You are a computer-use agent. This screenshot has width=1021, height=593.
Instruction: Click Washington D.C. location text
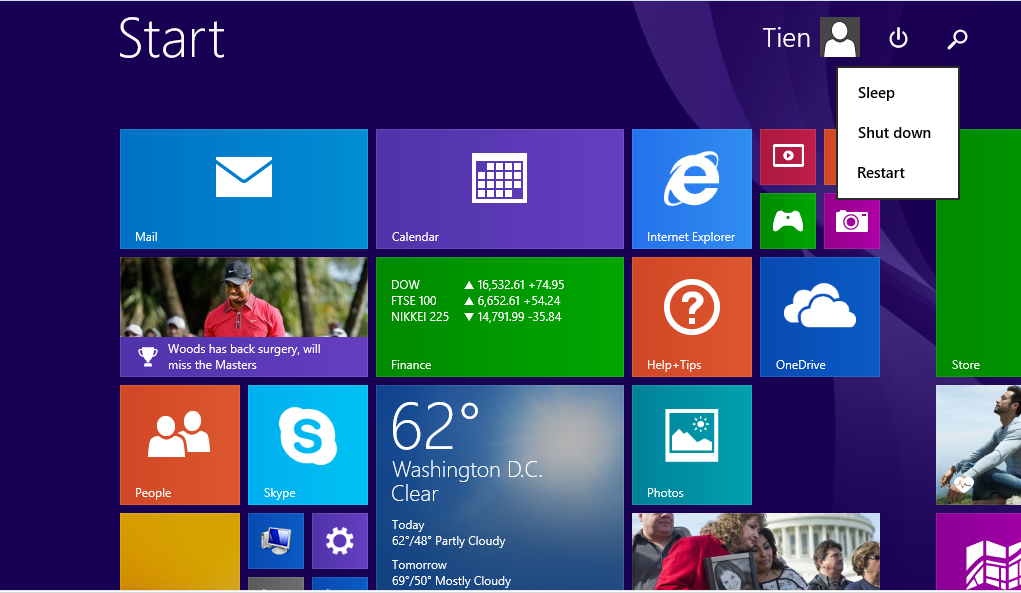467,469
